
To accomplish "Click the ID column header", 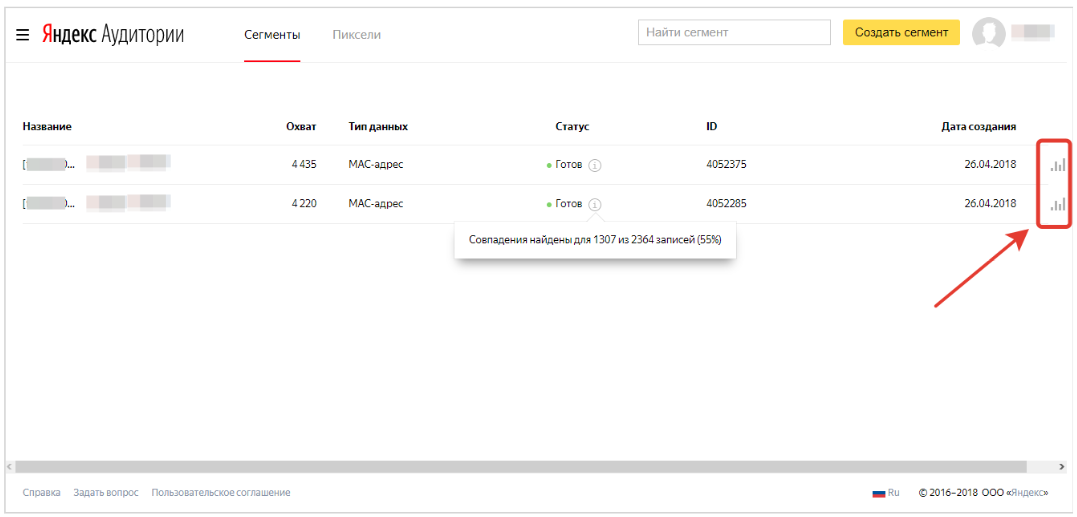I will 712,126.
